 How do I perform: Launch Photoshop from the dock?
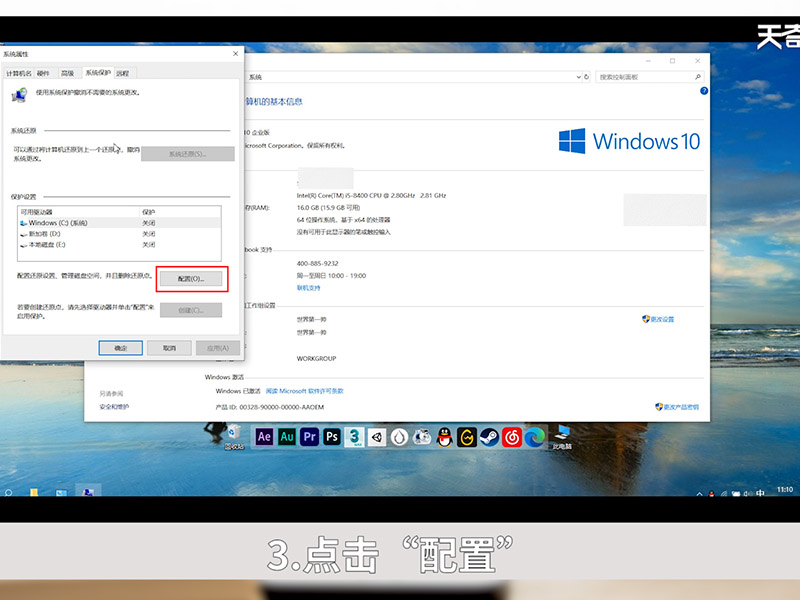tap(332, 437)
